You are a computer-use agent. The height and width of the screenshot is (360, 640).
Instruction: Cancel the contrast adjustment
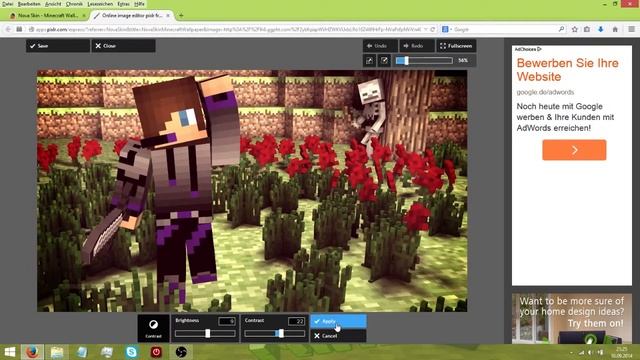(x=338, y=336)
